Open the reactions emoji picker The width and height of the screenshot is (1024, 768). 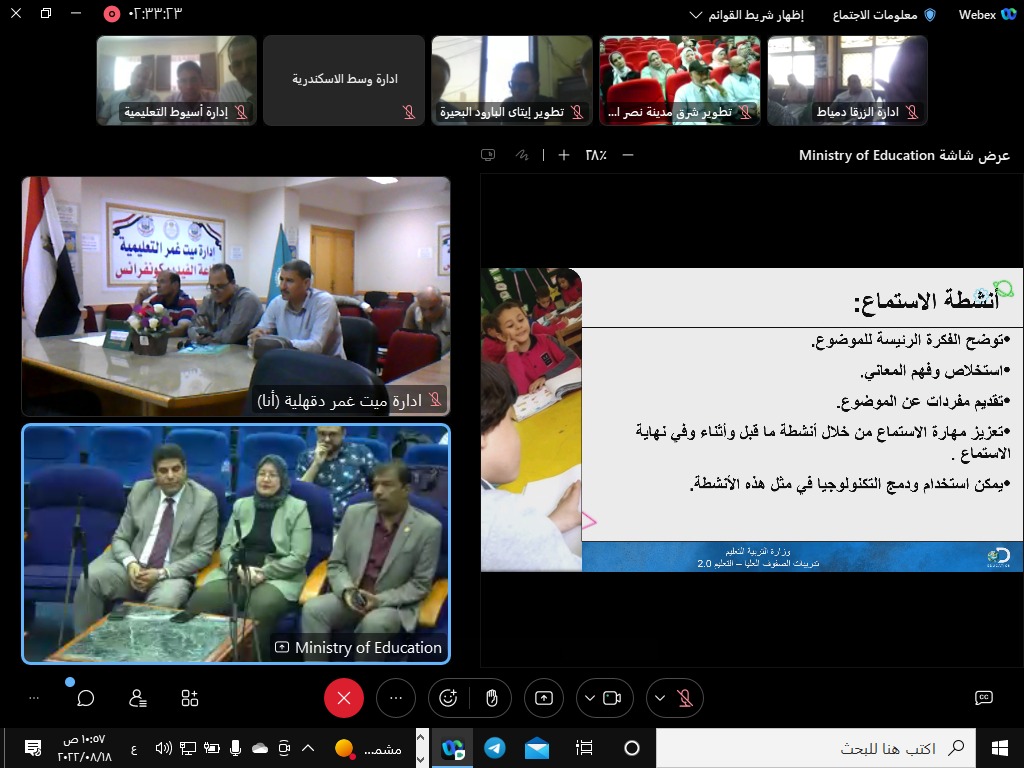(448, 698)
